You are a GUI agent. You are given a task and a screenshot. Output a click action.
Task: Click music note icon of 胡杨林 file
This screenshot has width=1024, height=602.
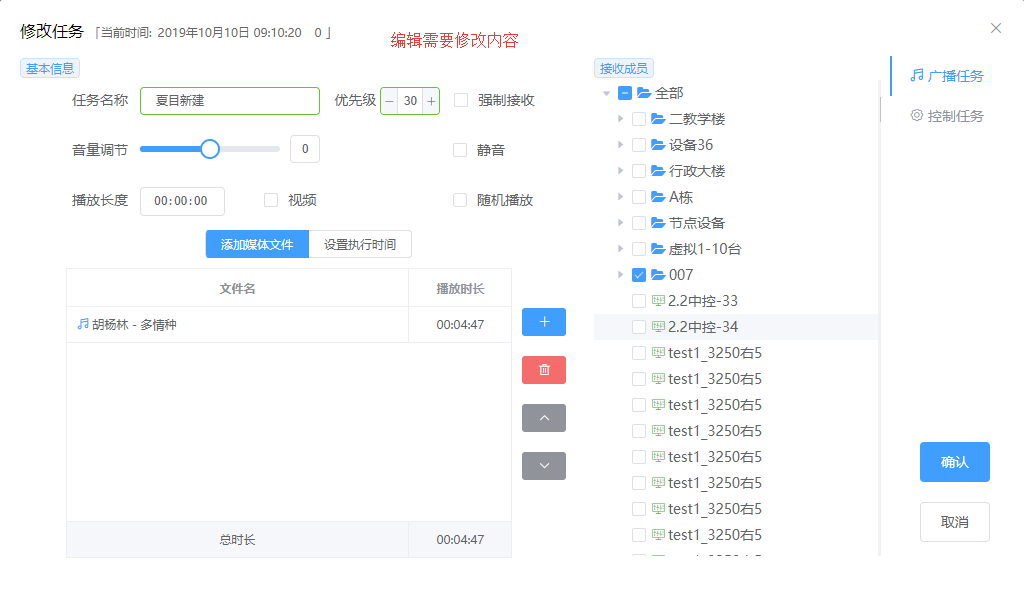click(x=83, y=324)
